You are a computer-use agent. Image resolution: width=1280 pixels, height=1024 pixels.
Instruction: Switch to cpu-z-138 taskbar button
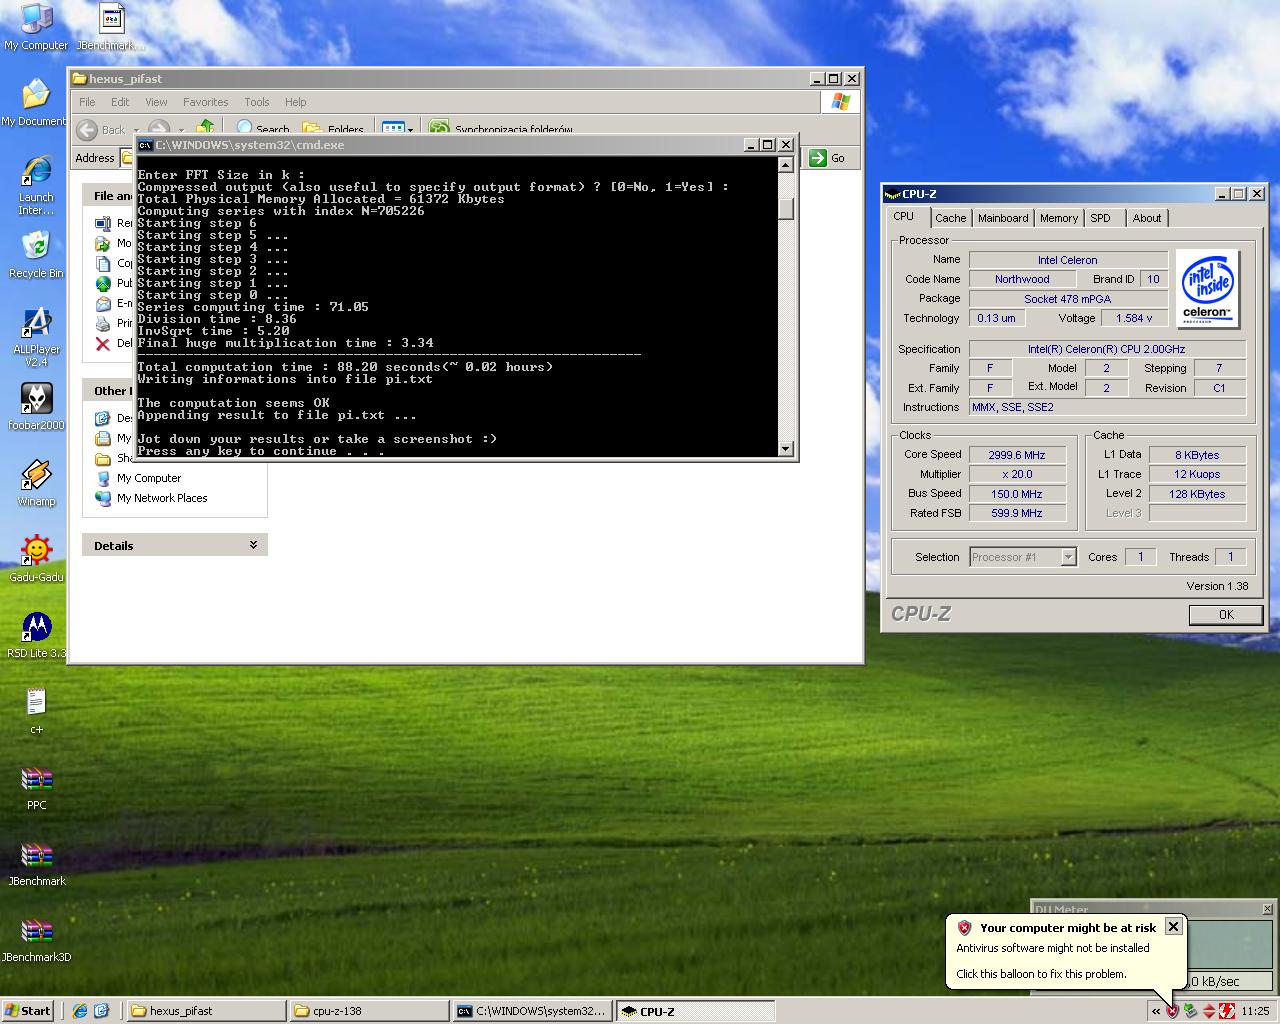(x=368, y=1011)
